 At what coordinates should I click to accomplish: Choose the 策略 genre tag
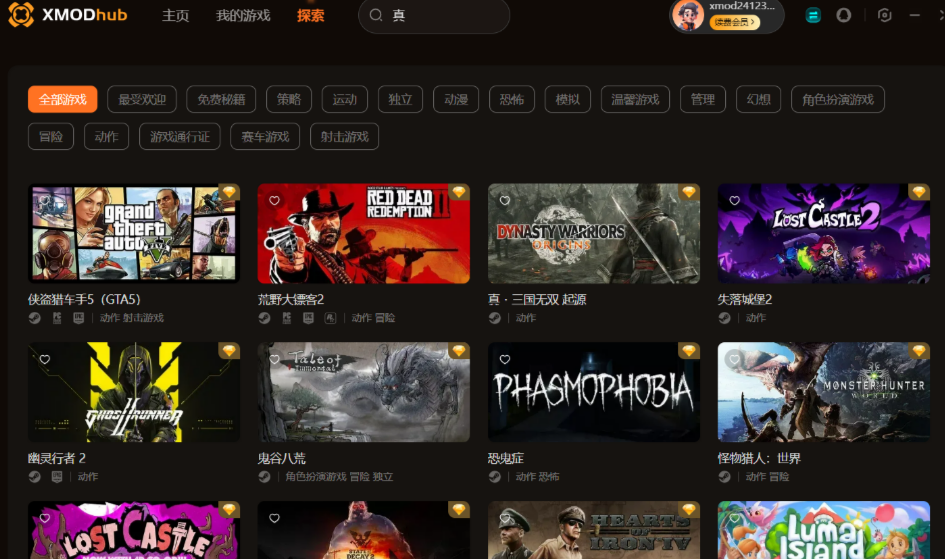[289, 99]
